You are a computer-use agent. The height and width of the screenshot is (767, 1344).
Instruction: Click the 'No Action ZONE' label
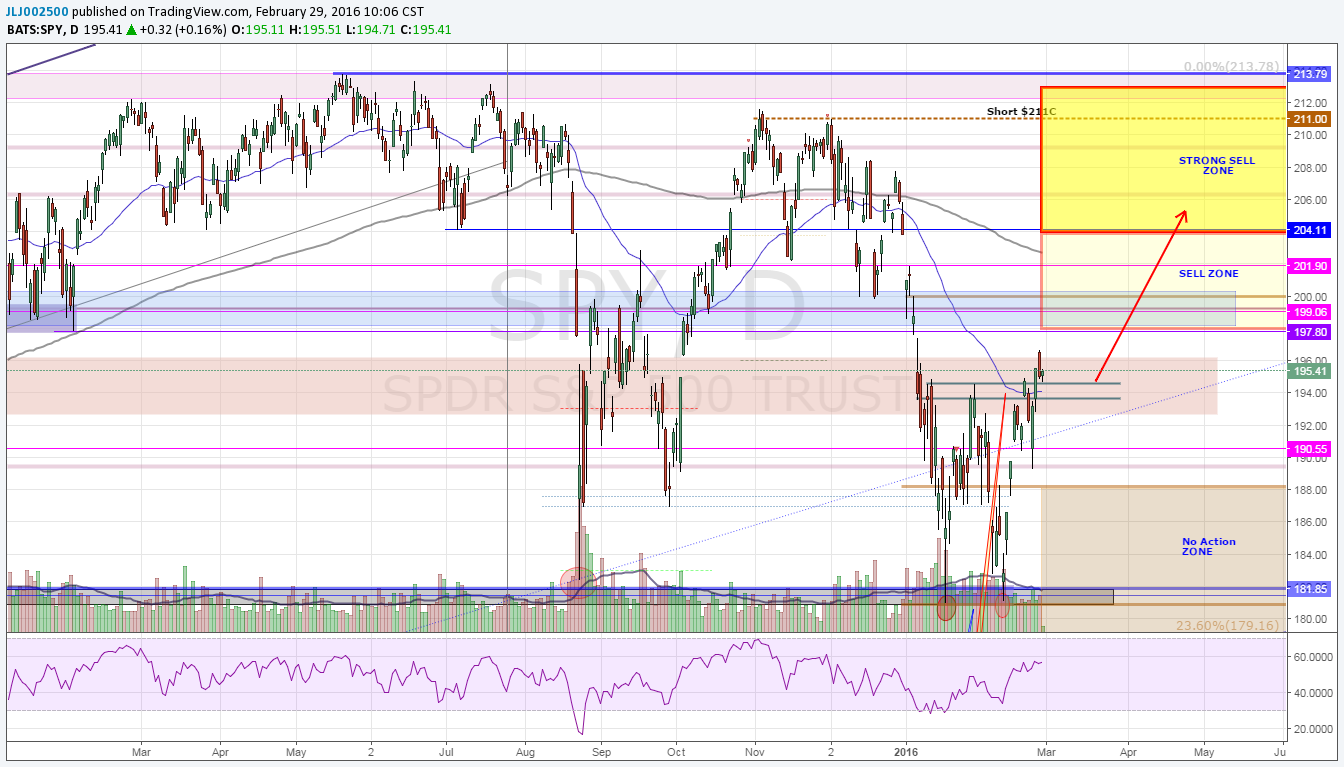point(1209,547)
